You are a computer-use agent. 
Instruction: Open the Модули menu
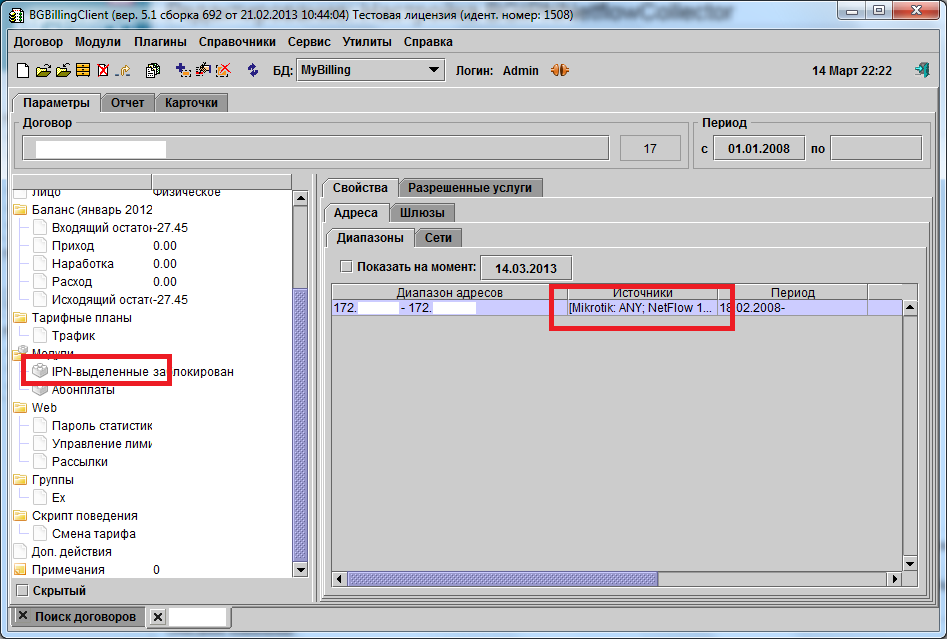pyautogui.click(x=98, y=42)
